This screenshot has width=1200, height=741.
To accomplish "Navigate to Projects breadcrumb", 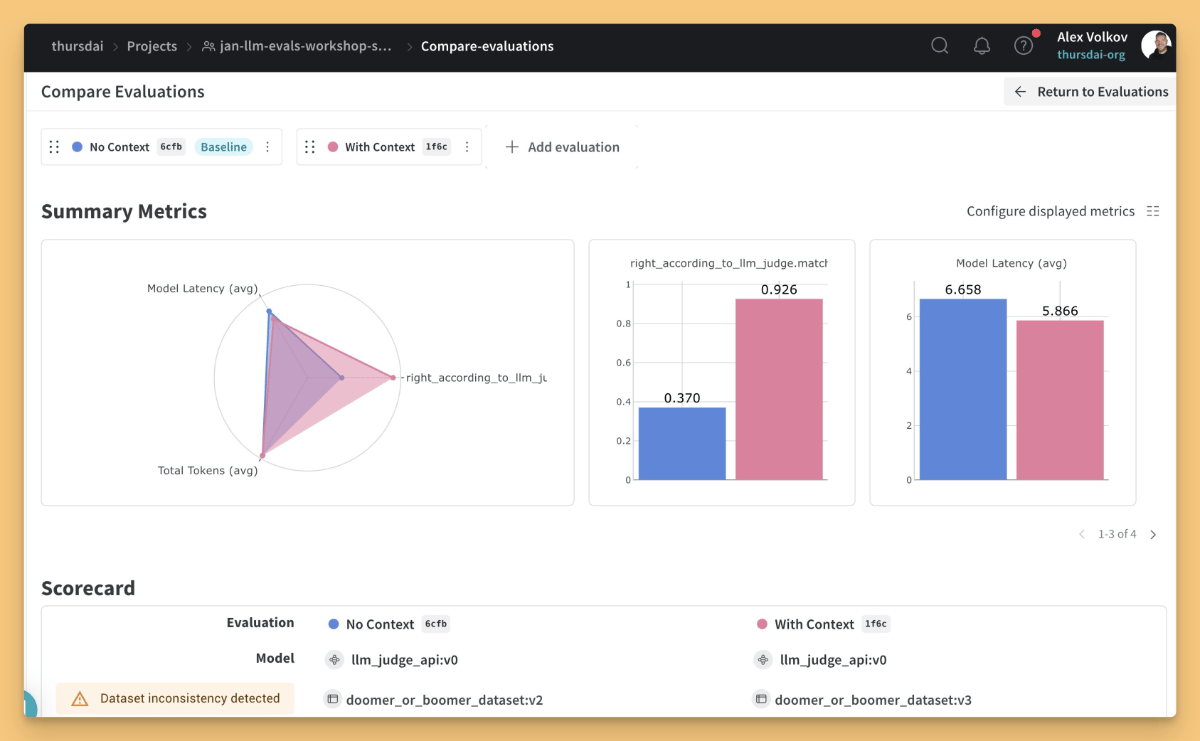I will (x=152, y=46).
